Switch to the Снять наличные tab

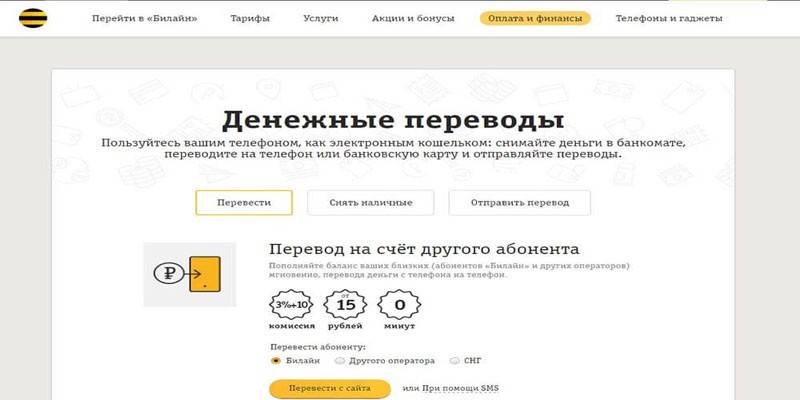pos(370,202)
